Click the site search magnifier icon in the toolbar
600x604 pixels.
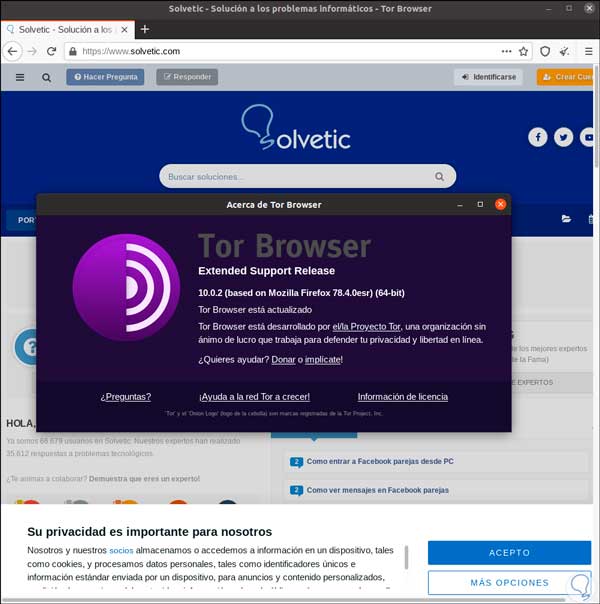coord(47,77)
